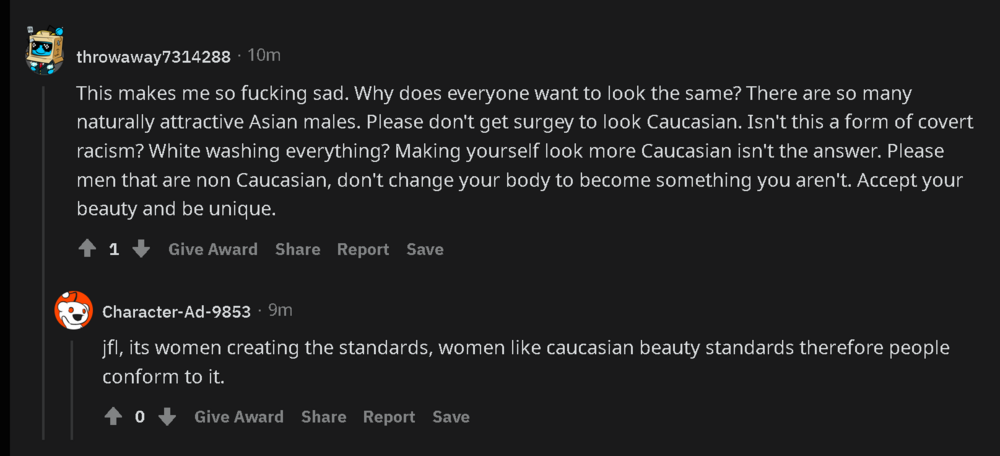Upvote throwaway7314288's comment
This screenshot has width=1000, height=456.
(x=87, y=249)
